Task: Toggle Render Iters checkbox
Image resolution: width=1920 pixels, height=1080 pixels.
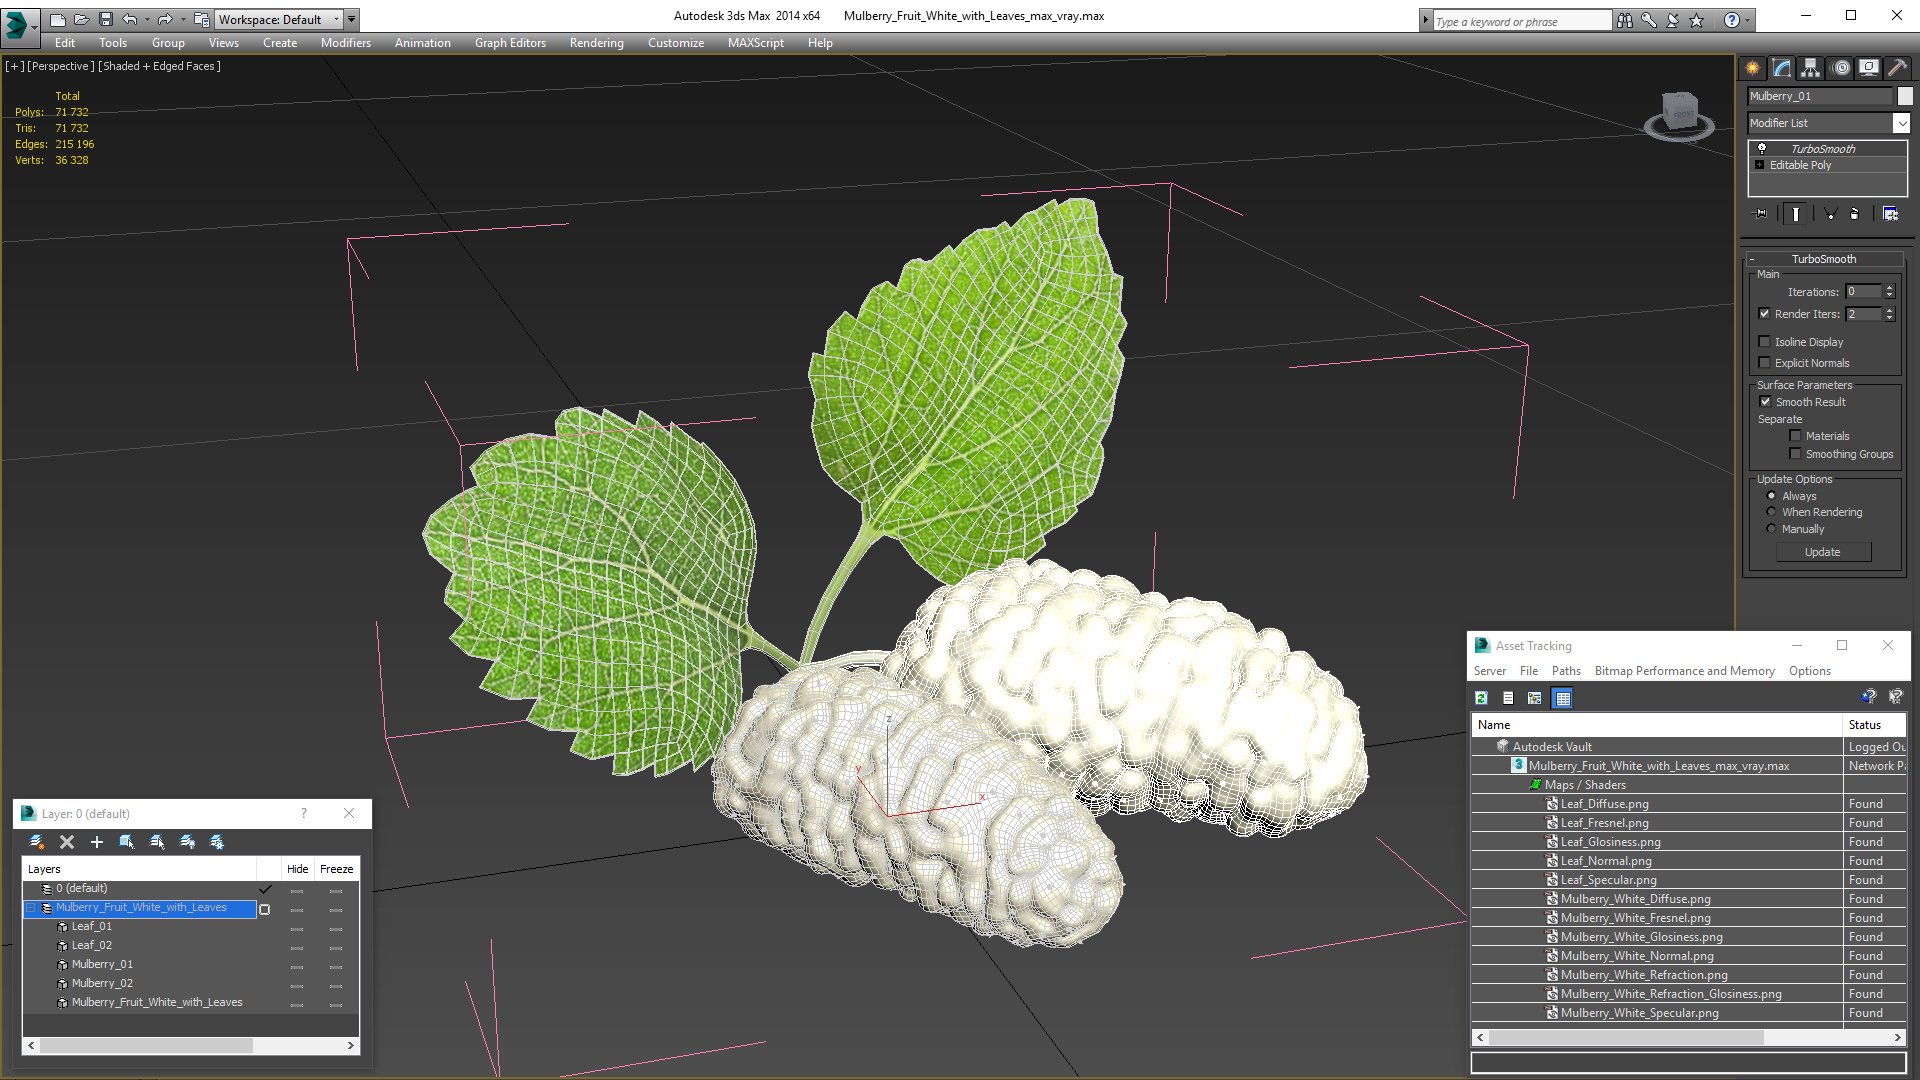Action: [x=1765, y=314]
